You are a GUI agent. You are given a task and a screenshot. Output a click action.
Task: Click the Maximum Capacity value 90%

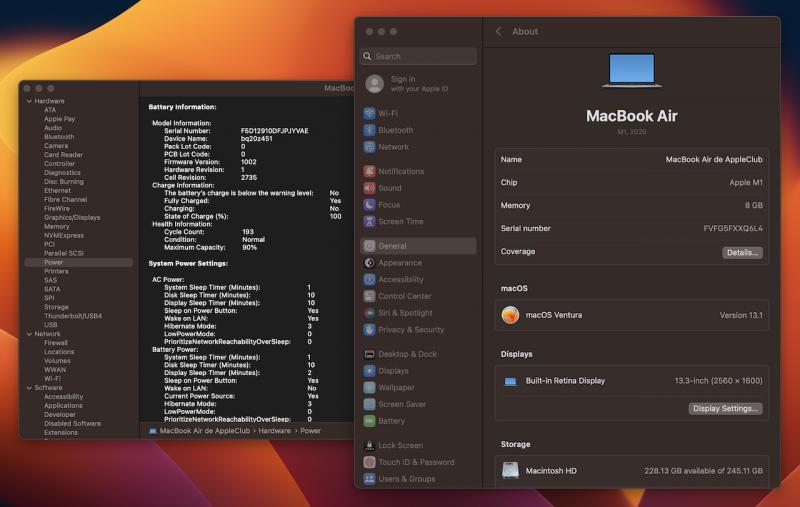249,247
